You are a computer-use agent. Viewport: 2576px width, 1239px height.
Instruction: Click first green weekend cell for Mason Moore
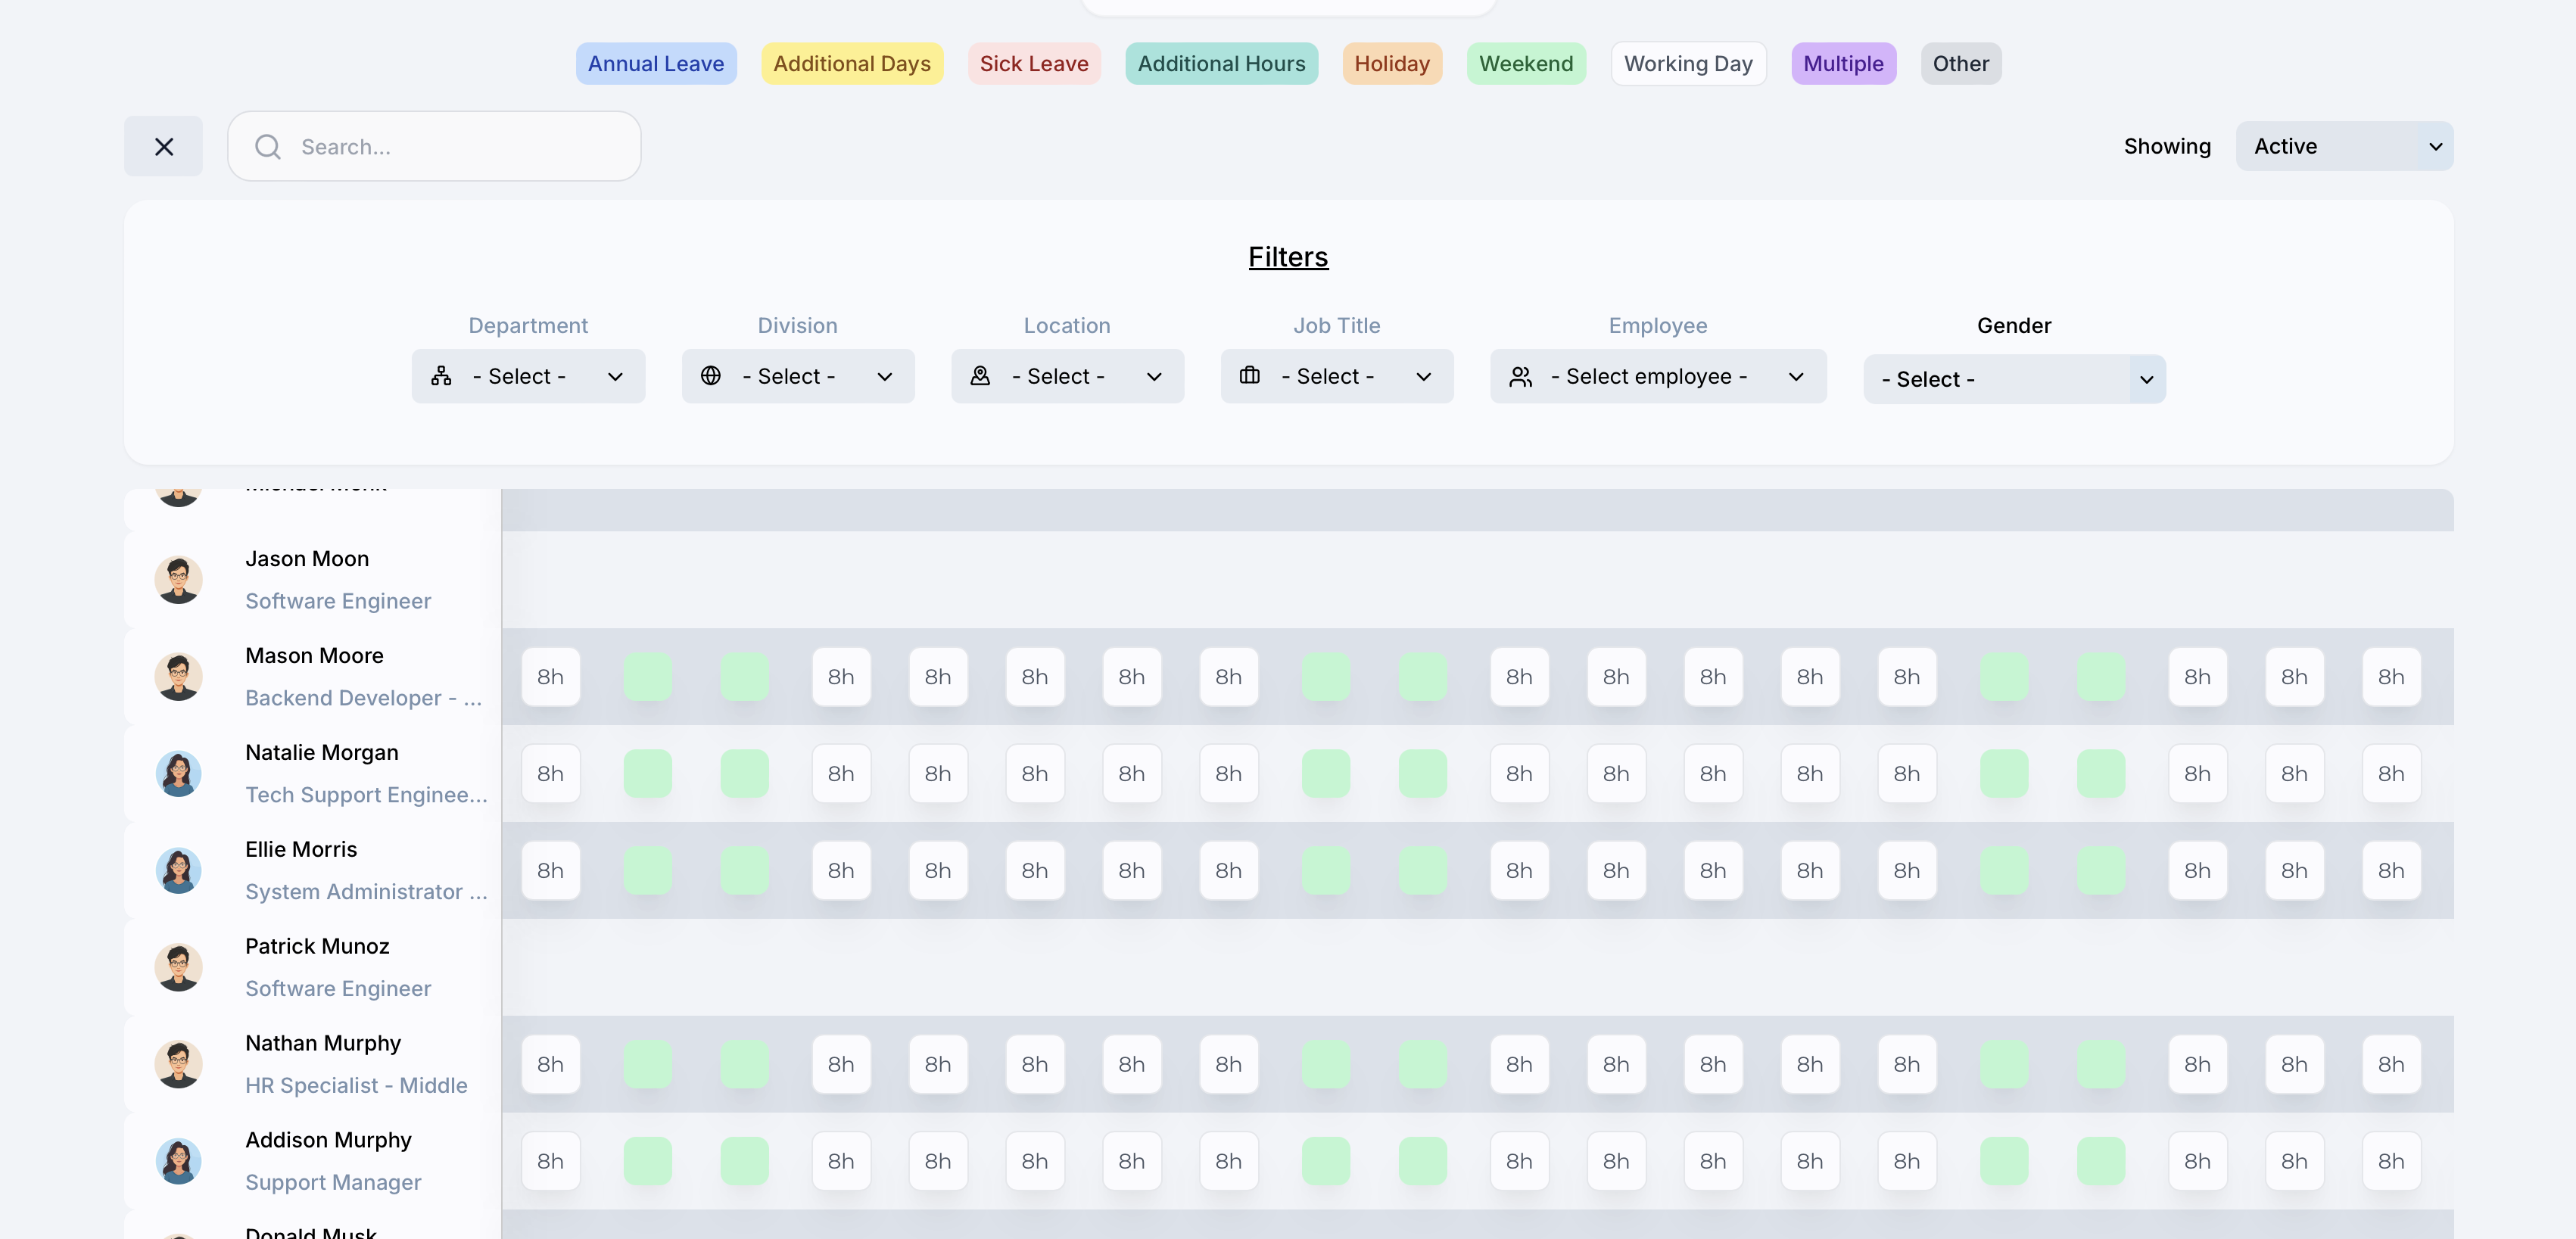(647, 677)
